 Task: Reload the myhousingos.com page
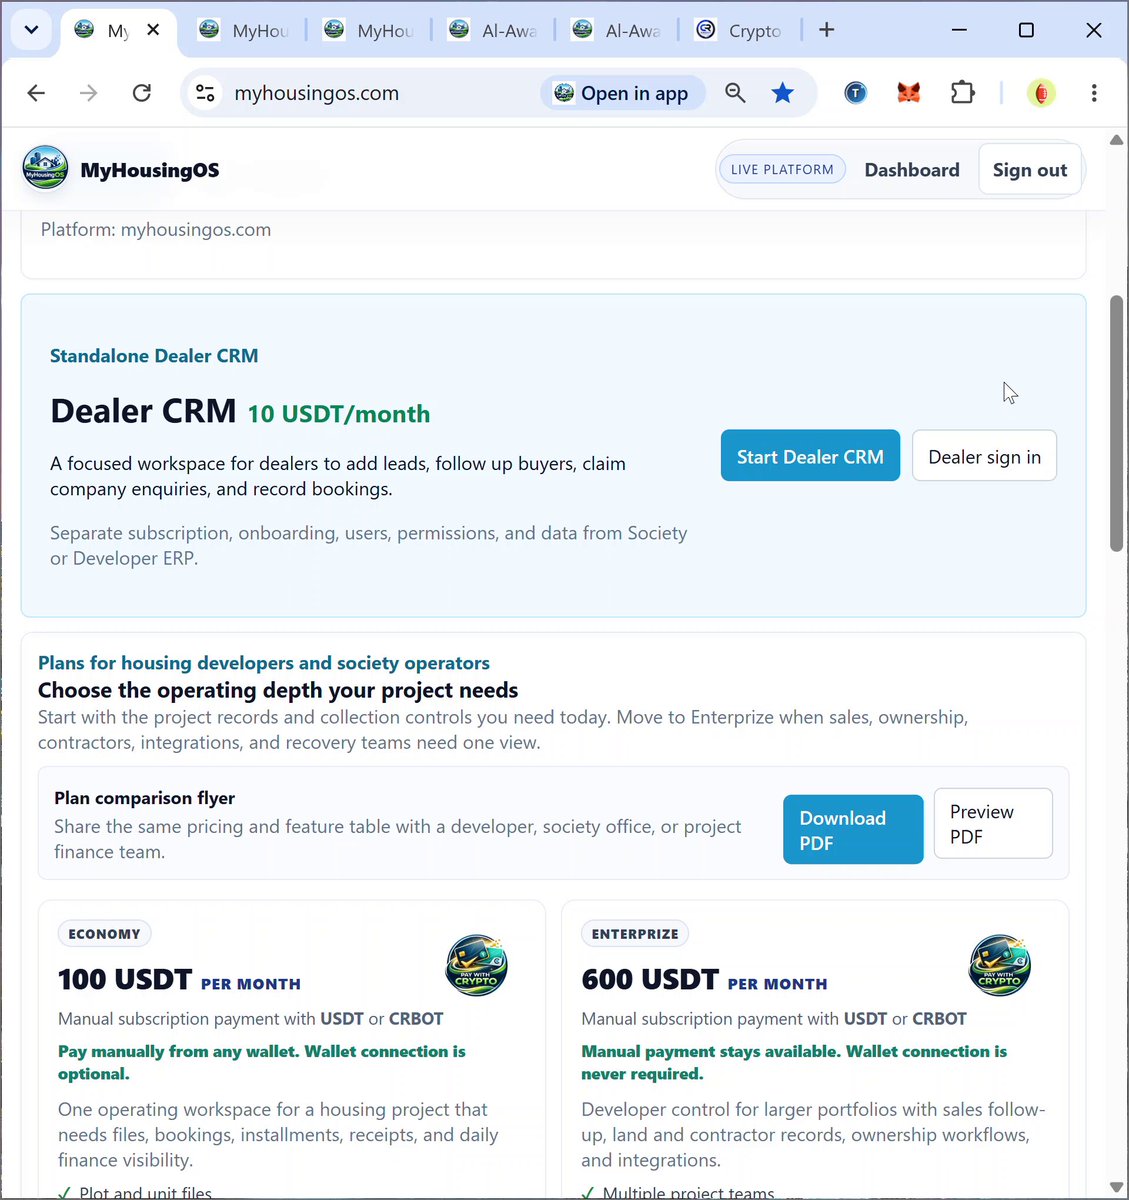(142, 93)
